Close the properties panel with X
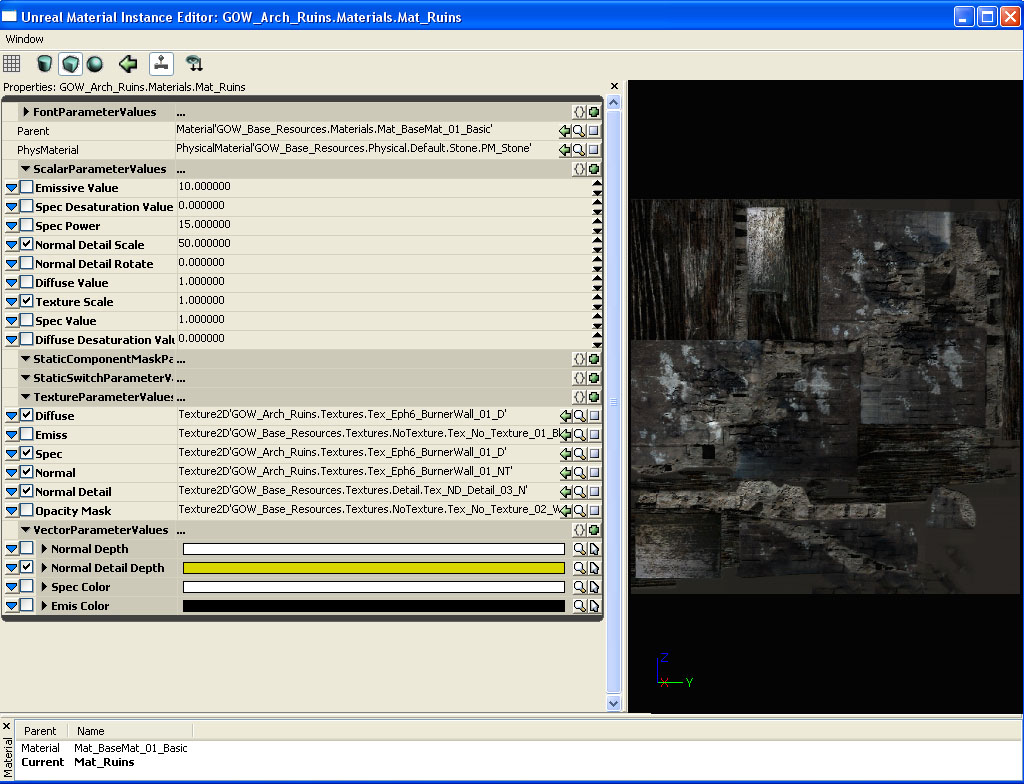 coord(614,86)
